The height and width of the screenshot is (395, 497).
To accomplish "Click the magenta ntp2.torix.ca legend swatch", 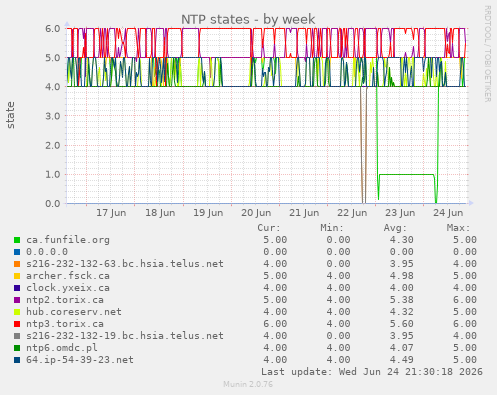I will point(17,300).
